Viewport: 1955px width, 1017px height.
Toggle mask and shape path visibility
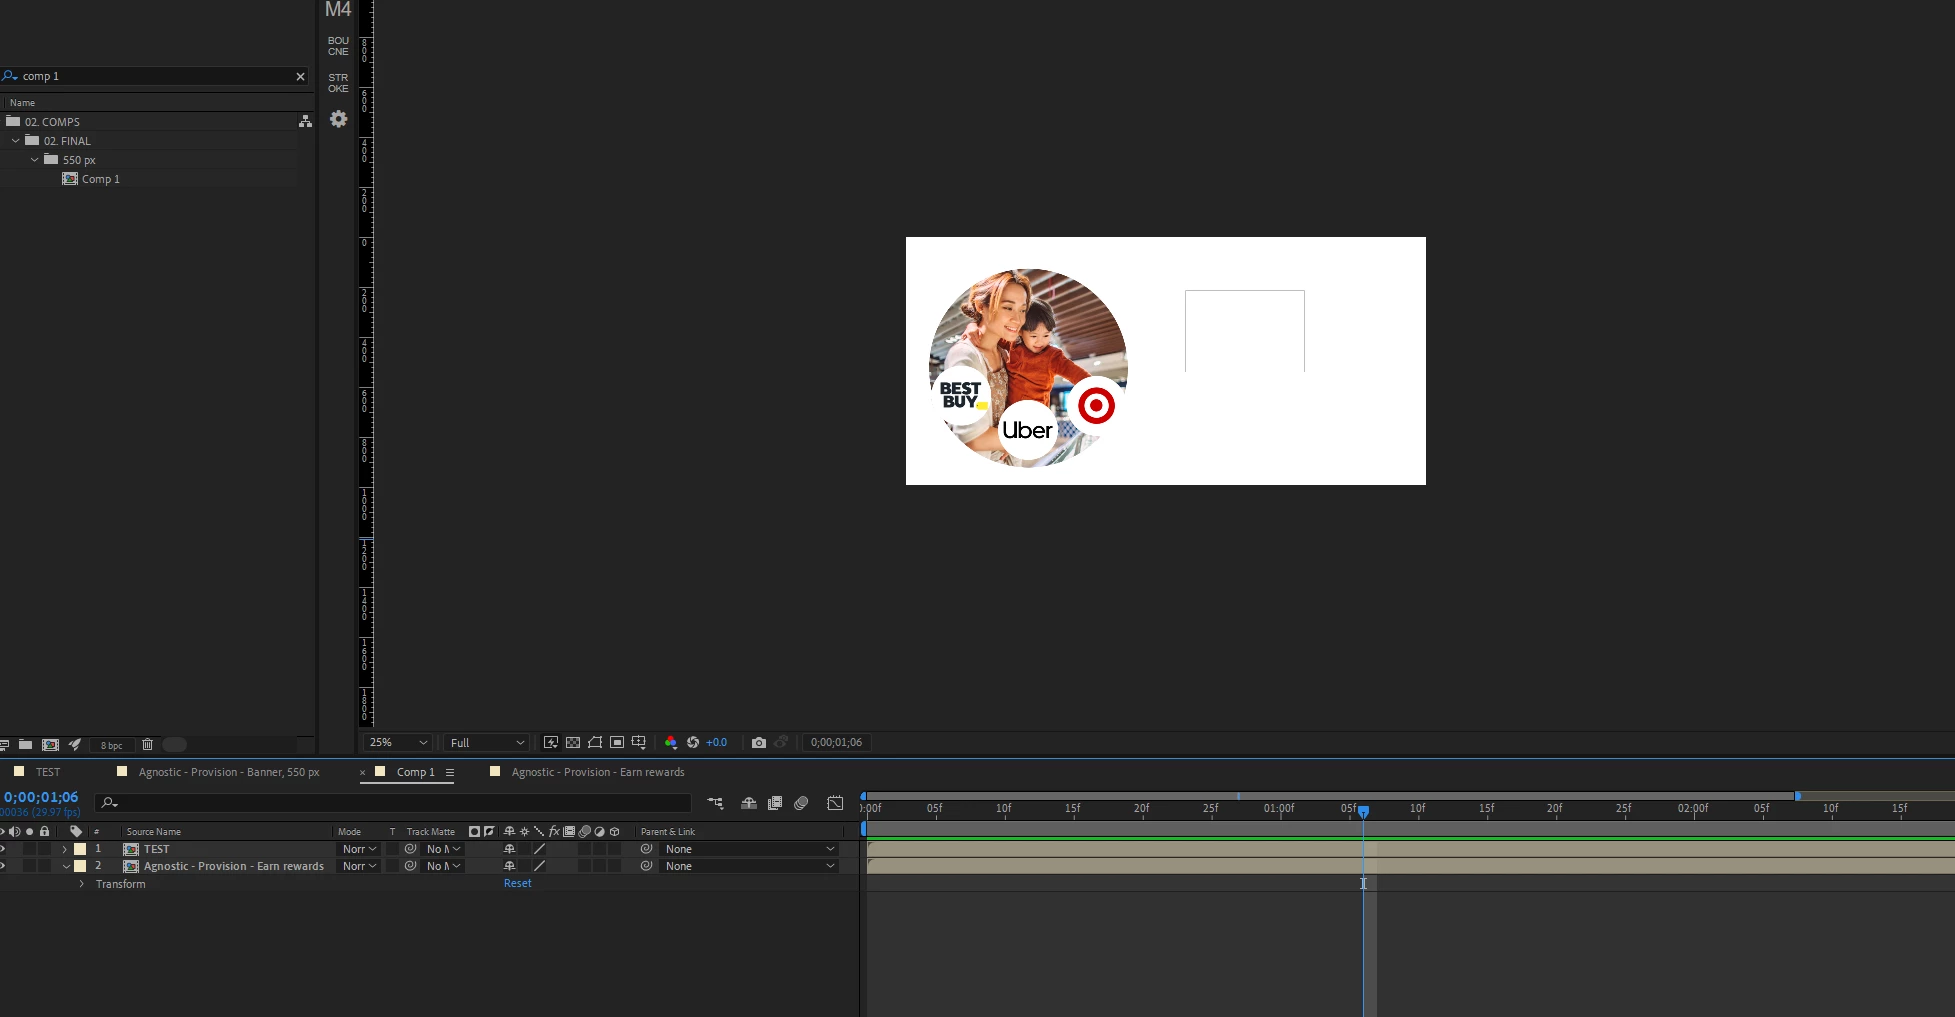(x=595, y=743)
